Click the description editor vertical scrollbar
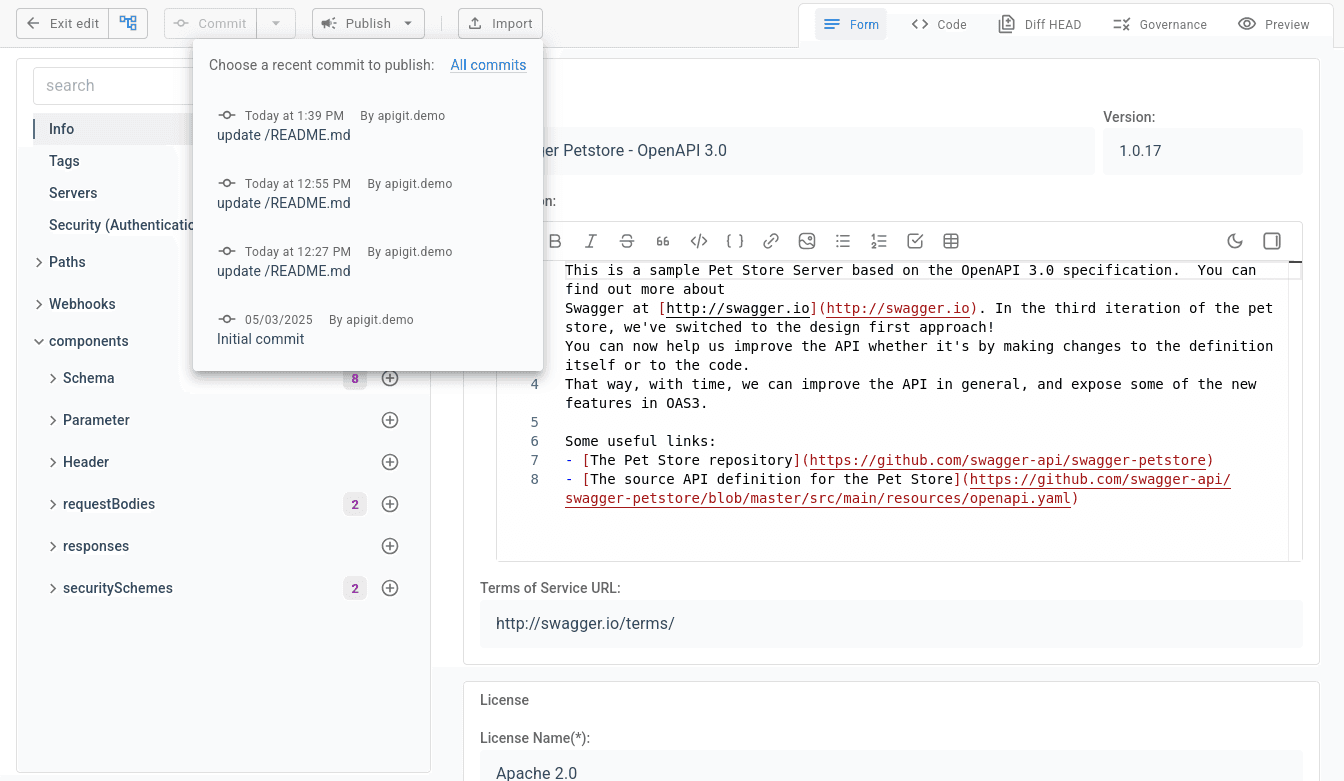Screen dimensions: 1344x781 pyautogui.click(x=1295, y=410)
